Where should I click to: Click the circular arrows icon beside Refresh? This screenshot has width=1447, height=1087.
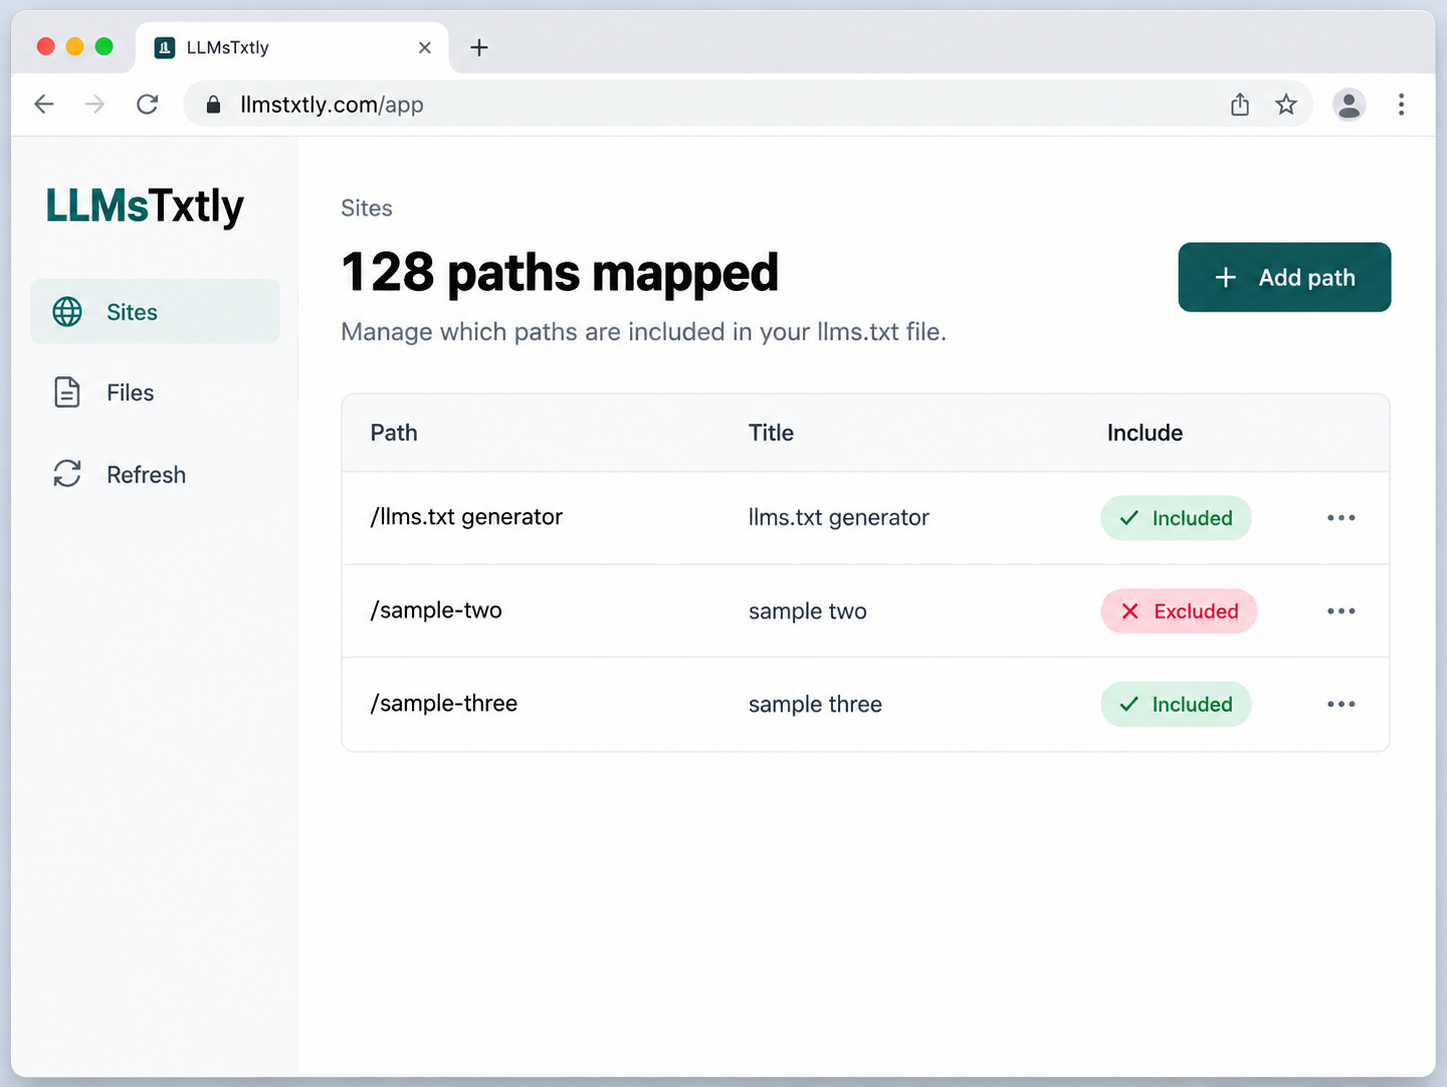point(67,474)
